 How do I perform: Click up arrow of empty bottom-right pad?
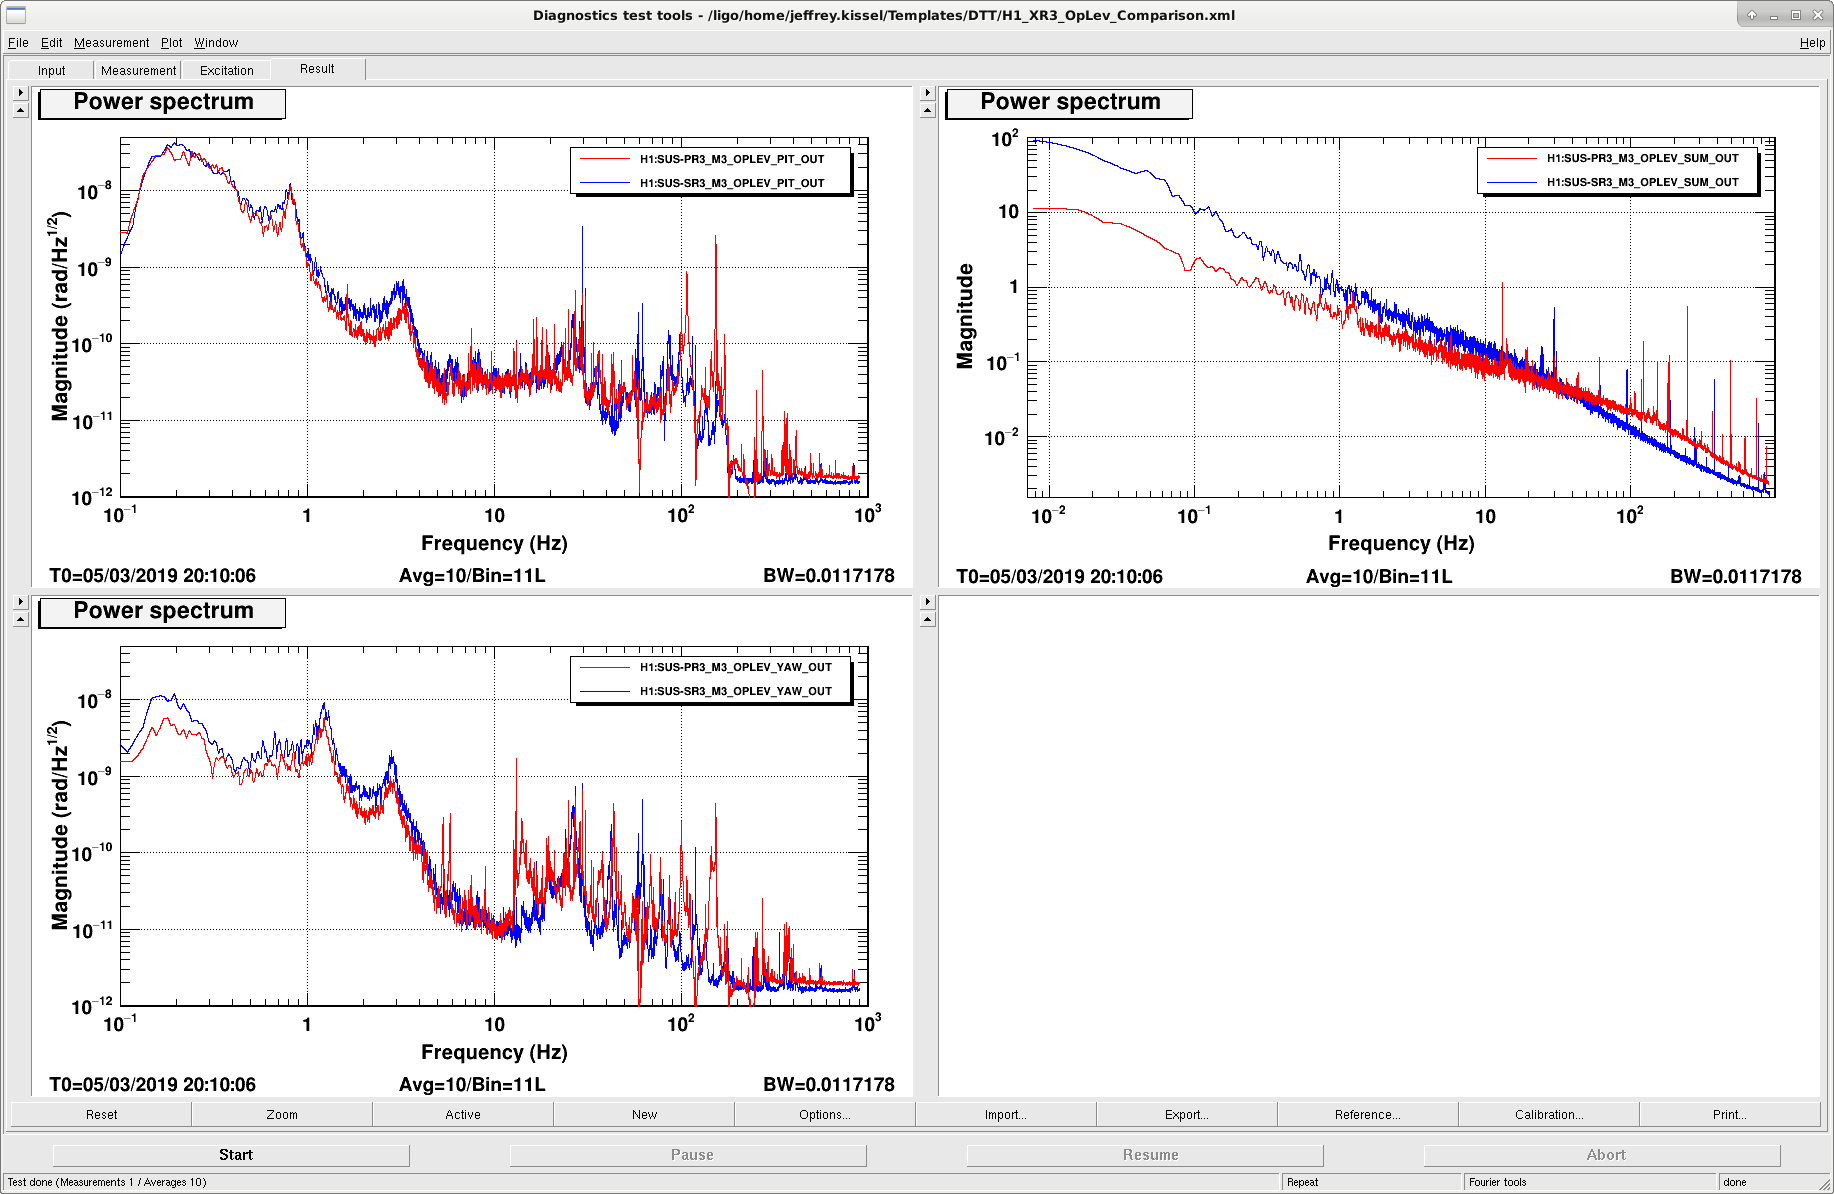tap(927, 619)
